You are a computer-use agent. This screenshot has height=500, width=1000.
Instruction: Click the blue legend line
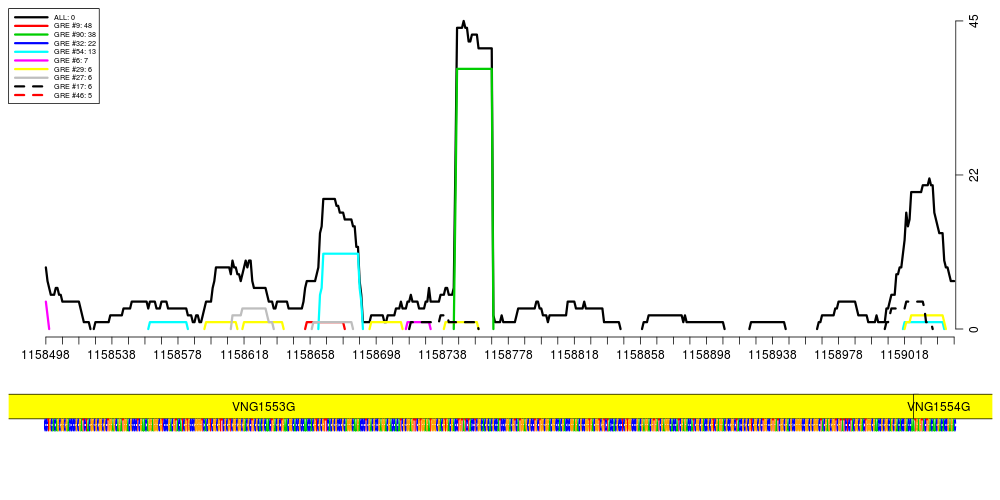31,44
